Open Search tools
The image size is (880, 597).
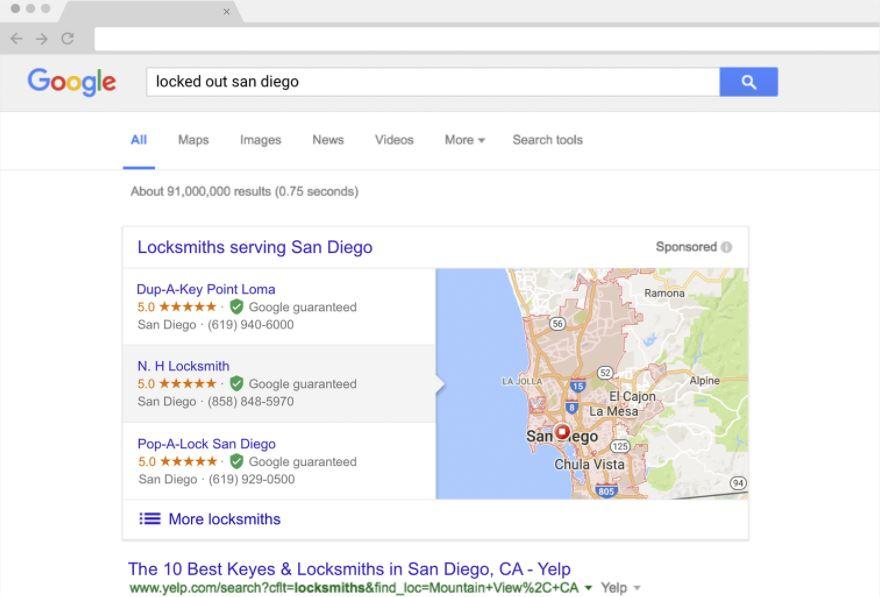[548, 140]
